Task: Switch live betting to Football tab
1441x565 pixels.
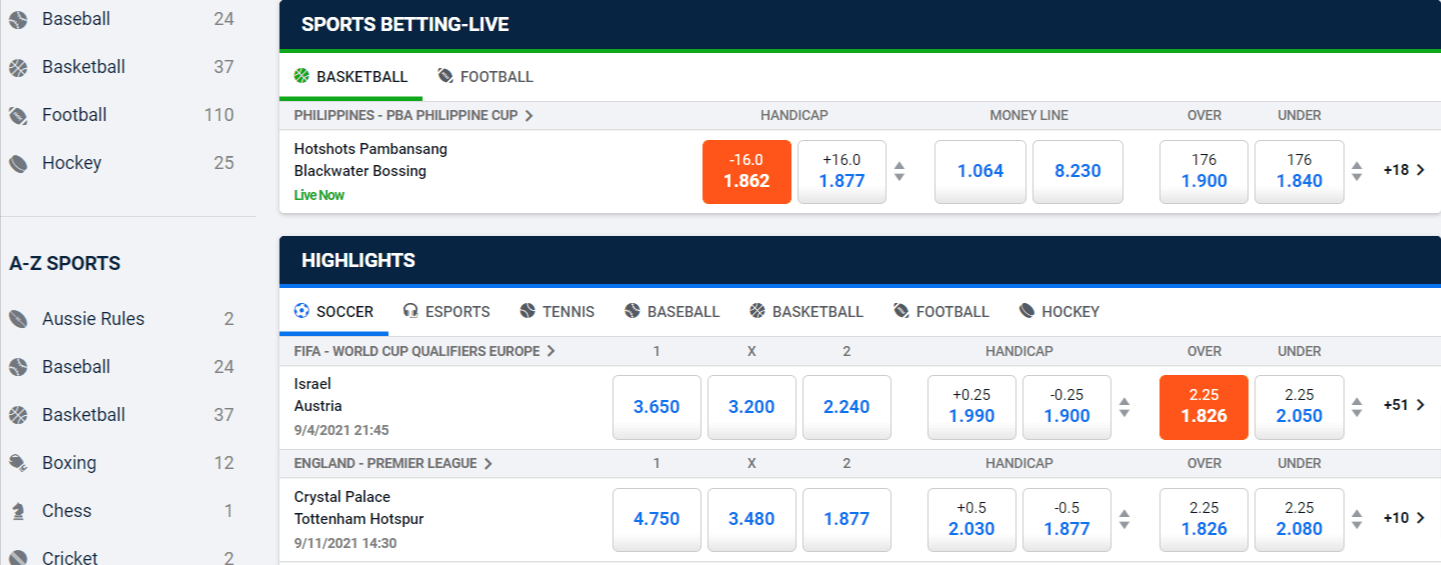Action: (x=486, y=77)
